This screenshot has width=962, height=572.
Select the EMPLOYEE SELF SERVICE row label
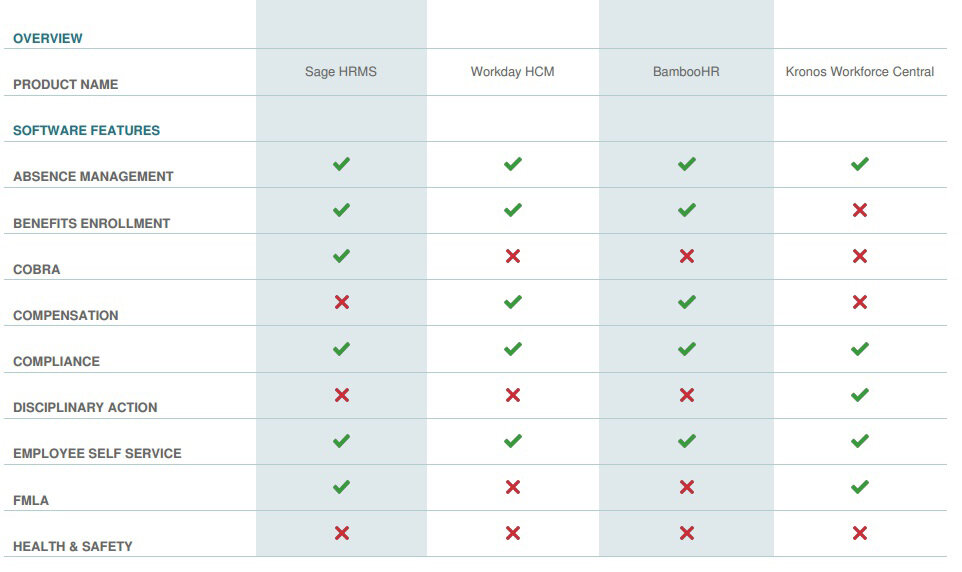point(97,453)
